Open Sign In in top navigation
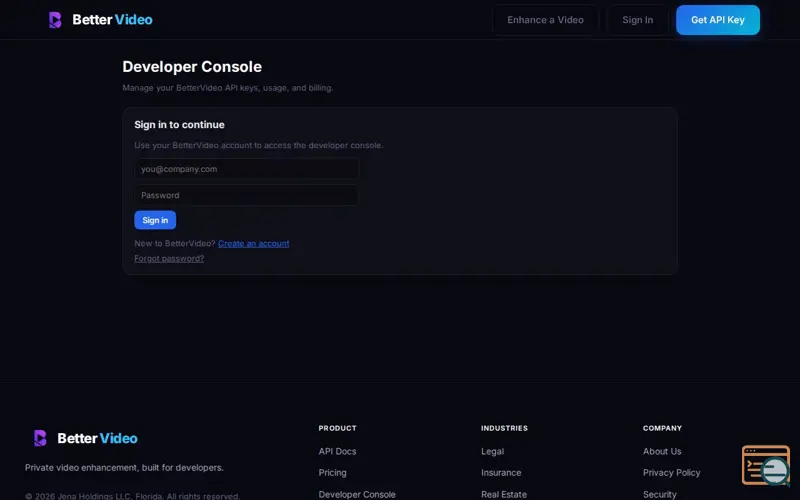800x500 pixels. click(637, 20)
